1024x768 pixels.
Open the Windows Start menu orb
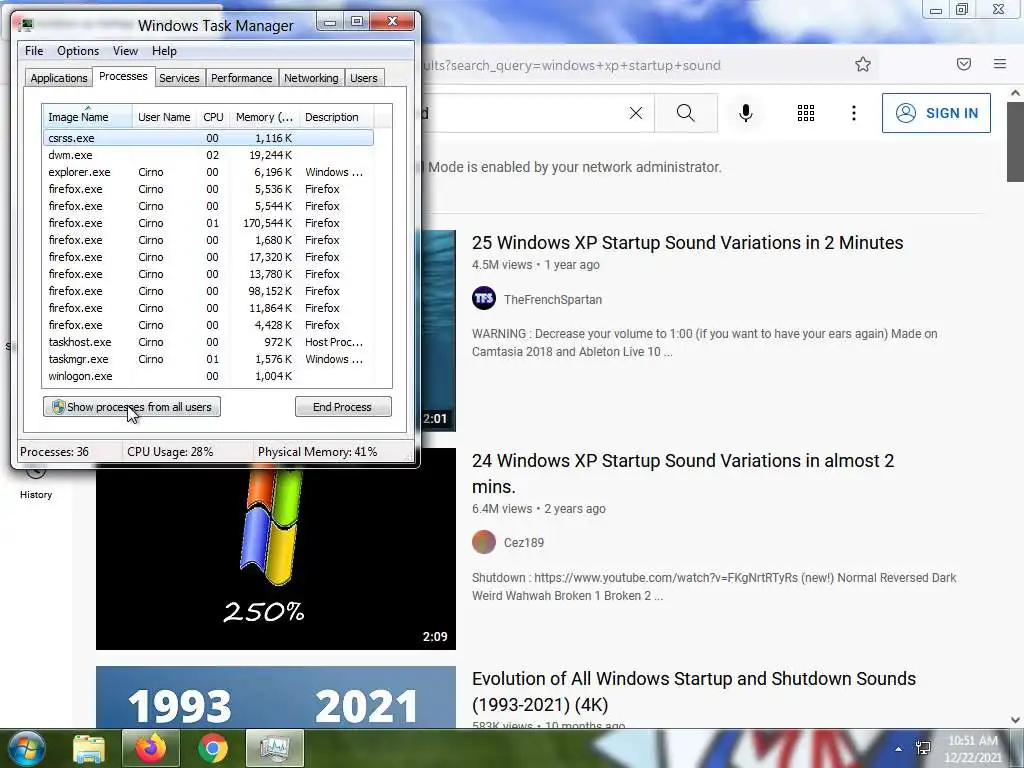[26, 749]
